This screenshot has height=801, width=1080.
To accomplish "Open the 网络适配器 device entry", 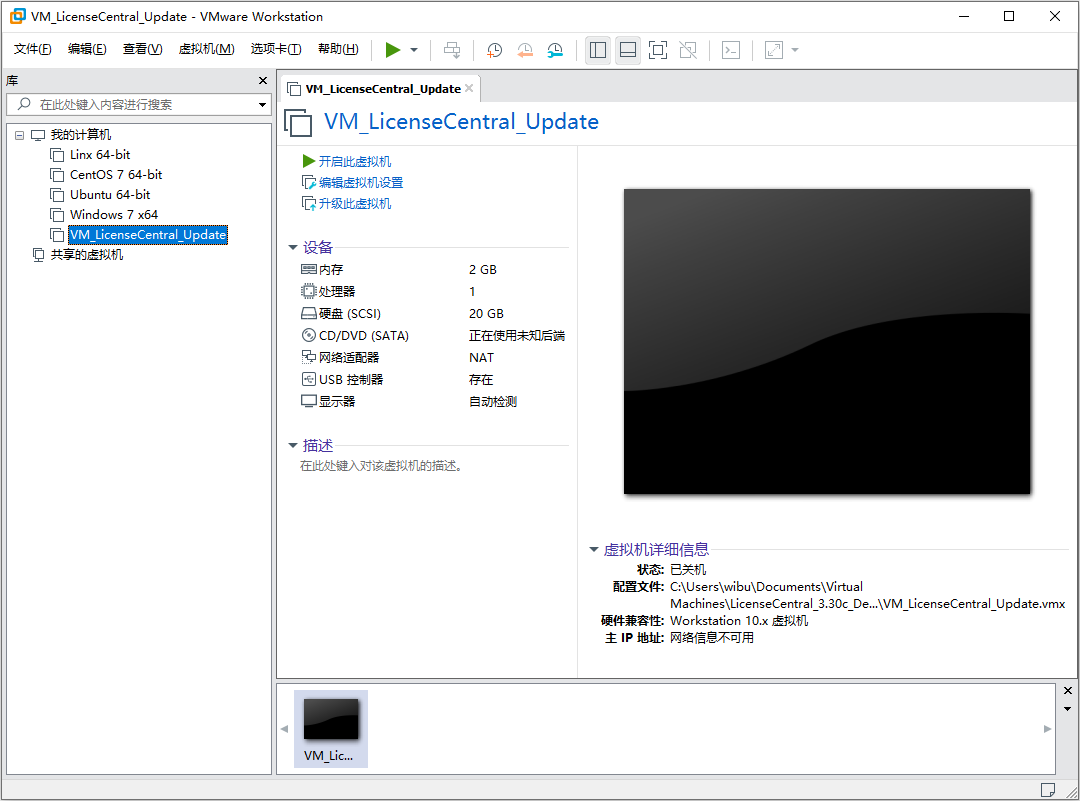I will click(x=340, y=358).
